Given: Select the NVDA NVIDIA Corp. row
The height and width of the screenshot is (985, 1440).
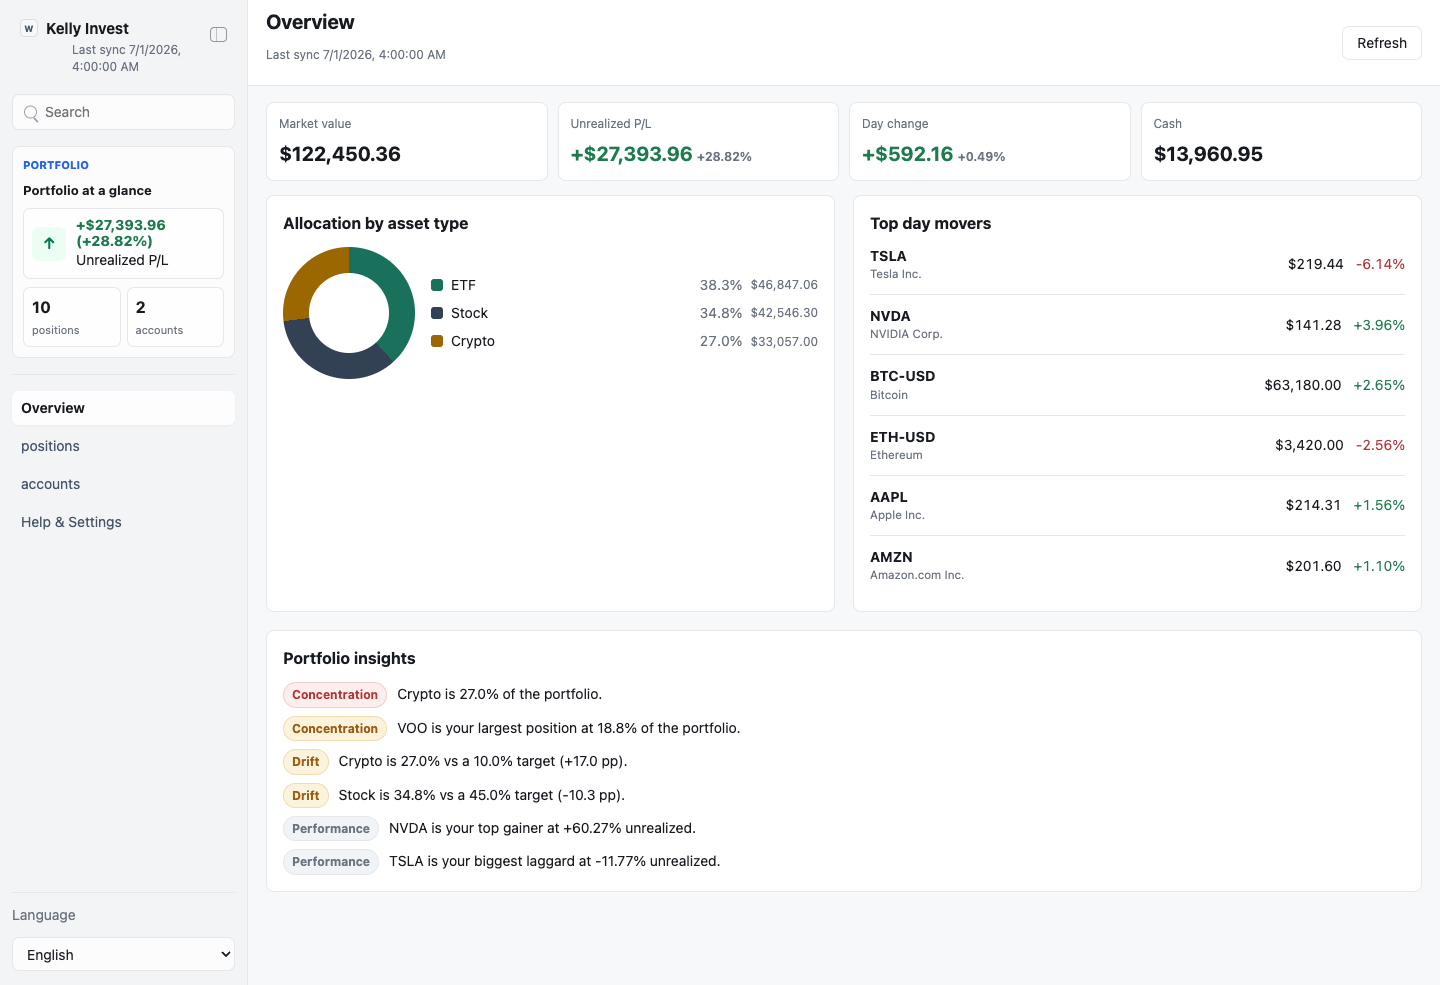Looking at the screenshot, I should [x=1137, y=325].
